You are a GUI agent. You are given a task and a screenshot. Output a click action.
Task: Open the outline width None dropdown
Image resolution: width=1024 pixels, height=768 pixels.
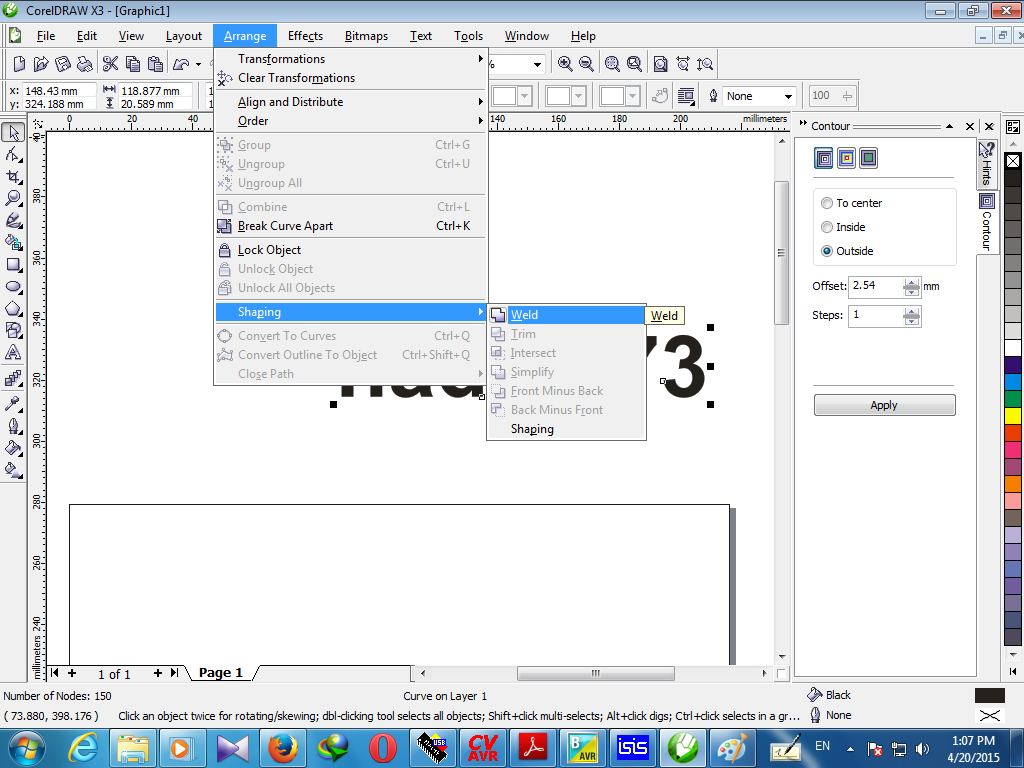point(788,96)
